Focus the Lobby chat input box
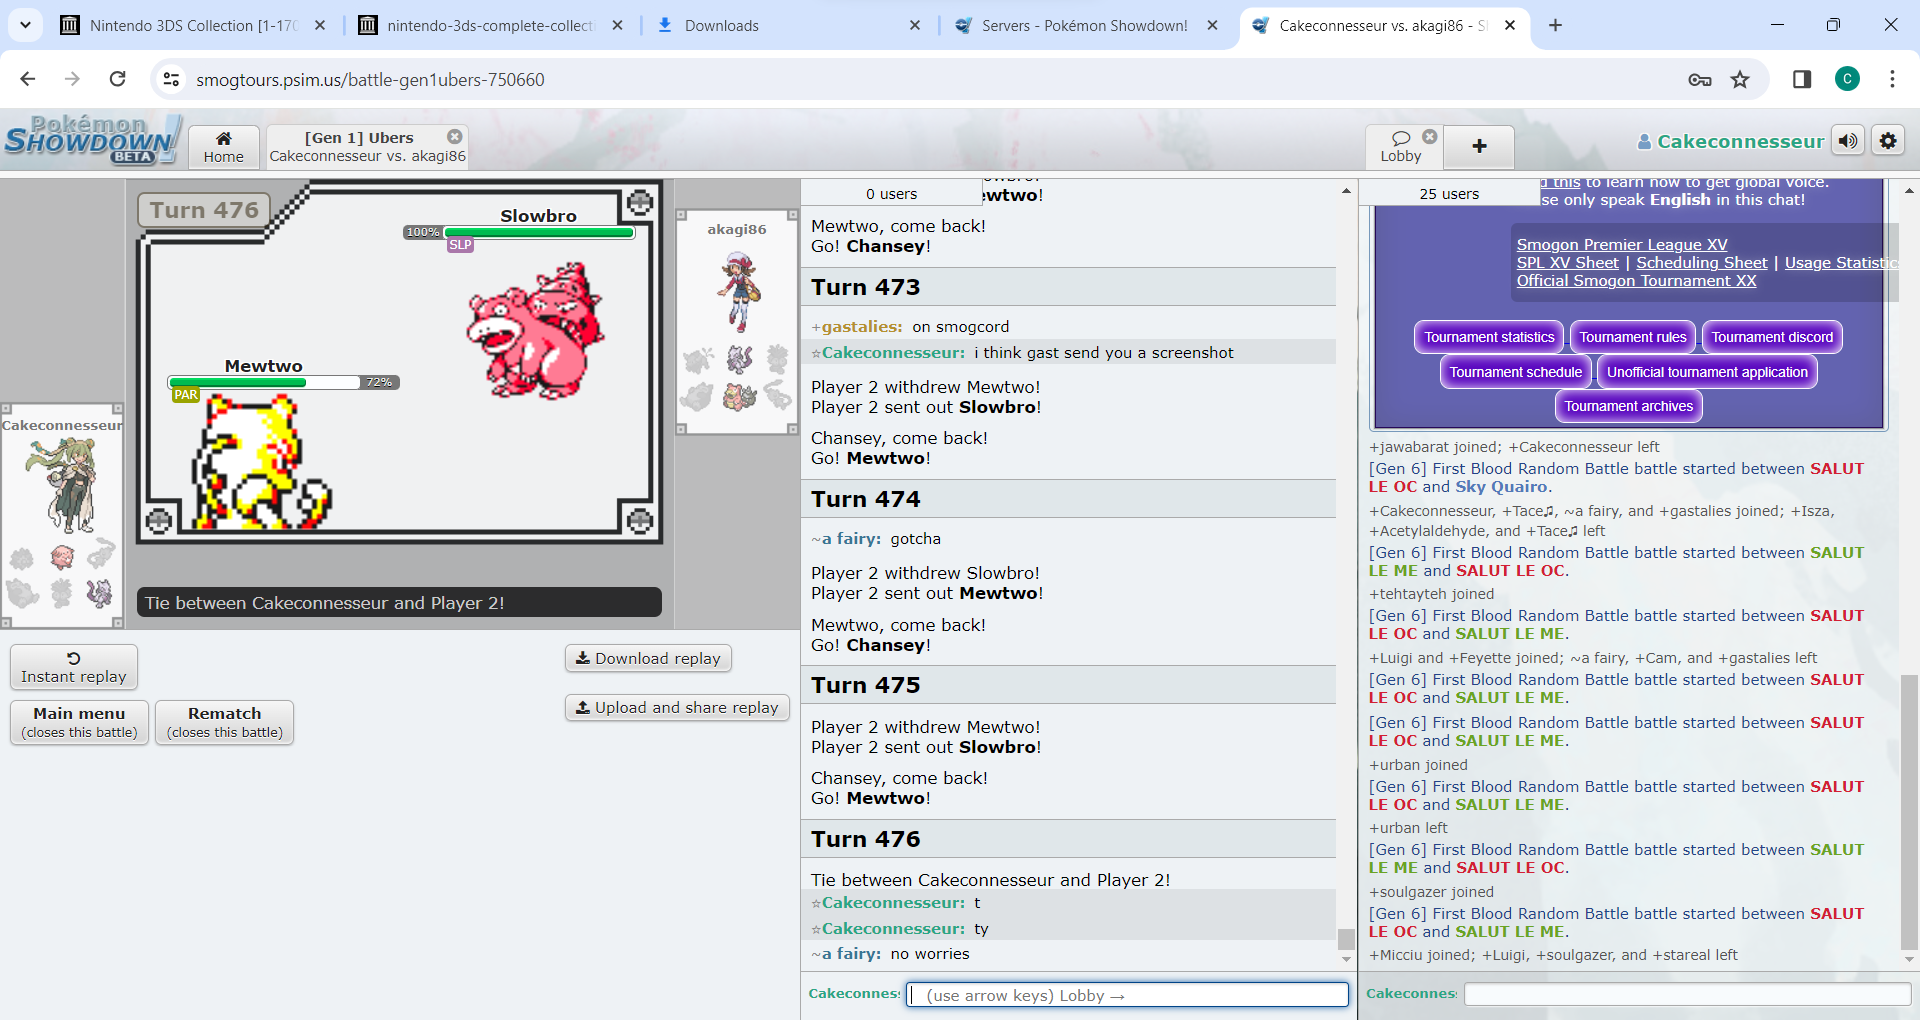1920x1020 pixels. pos(1686,994)
